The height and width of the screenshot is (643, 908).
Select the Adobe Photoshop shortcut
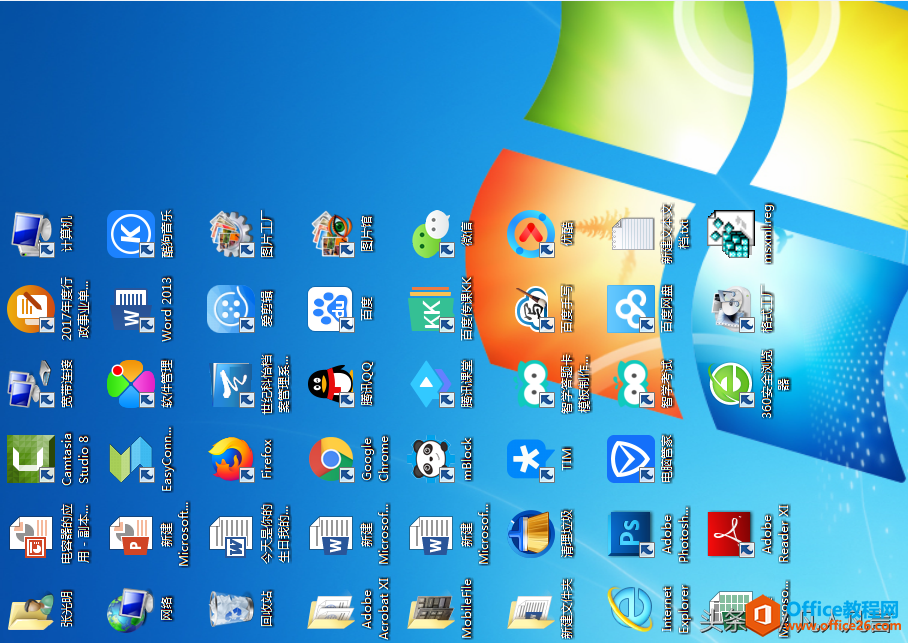[632, 534]
